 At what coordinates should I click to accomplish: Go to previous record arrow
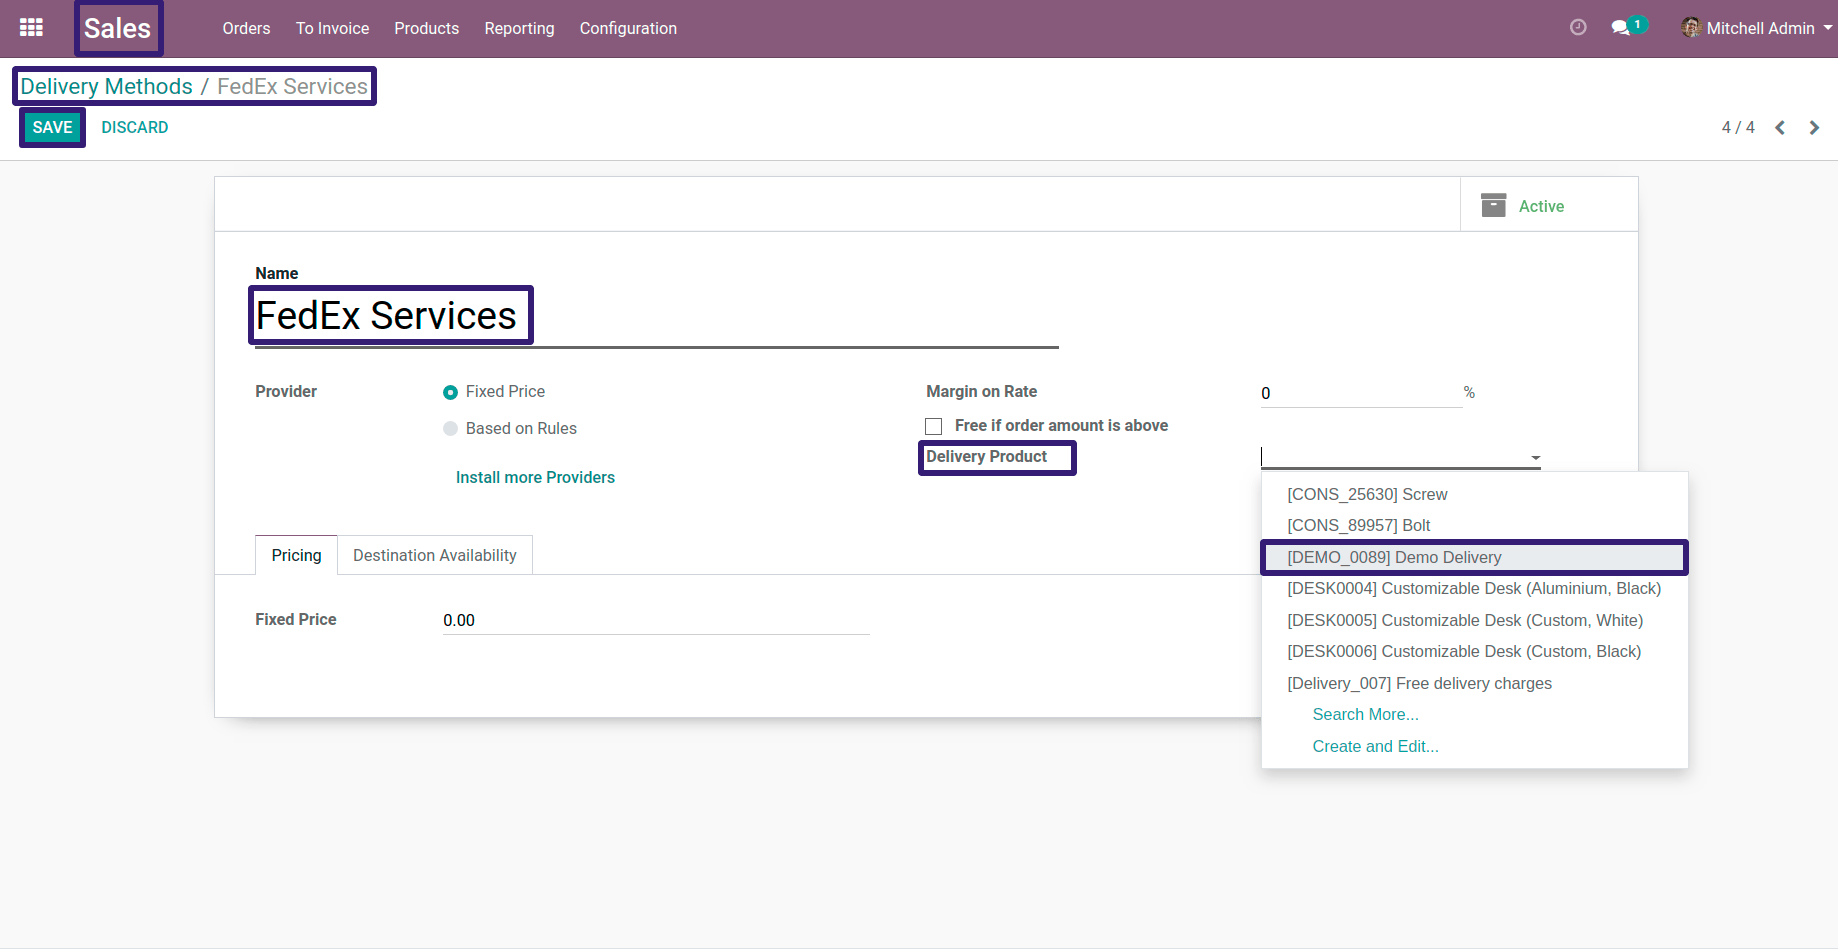(x=1780, y=127)
